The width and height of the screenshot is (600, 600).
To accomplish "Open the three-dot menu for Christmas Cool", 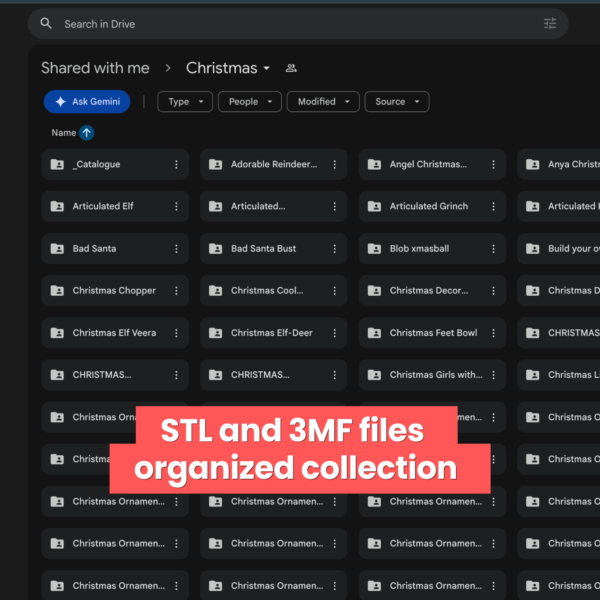I will point(335,291).
